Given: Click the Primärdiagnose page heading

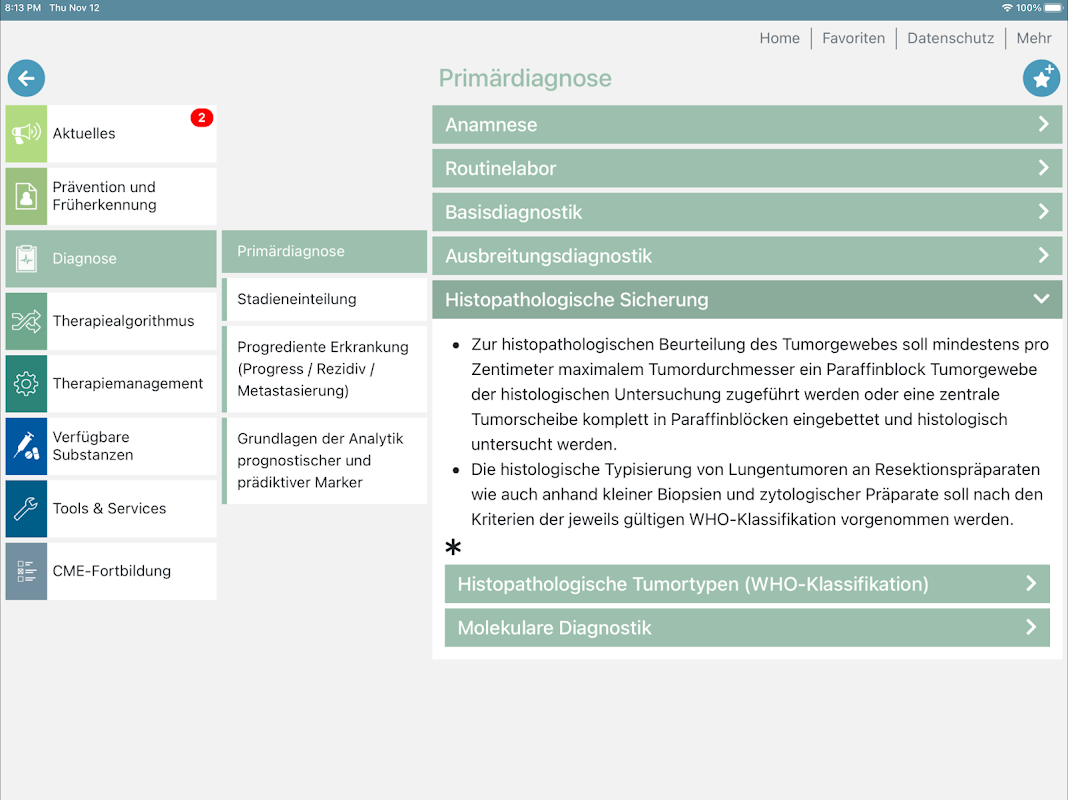Looking at the screenshot, I should tap(525, 78).
